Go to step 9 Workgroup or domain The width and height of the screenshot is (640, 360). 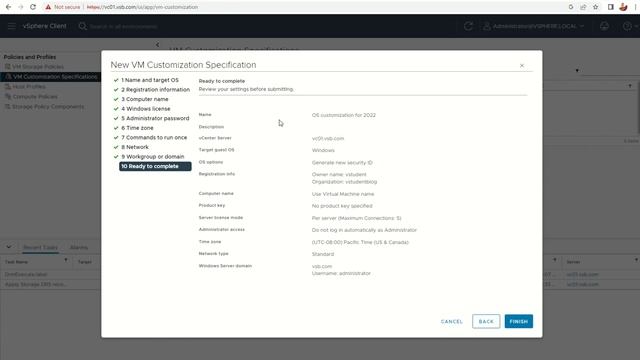pos(153,157)
